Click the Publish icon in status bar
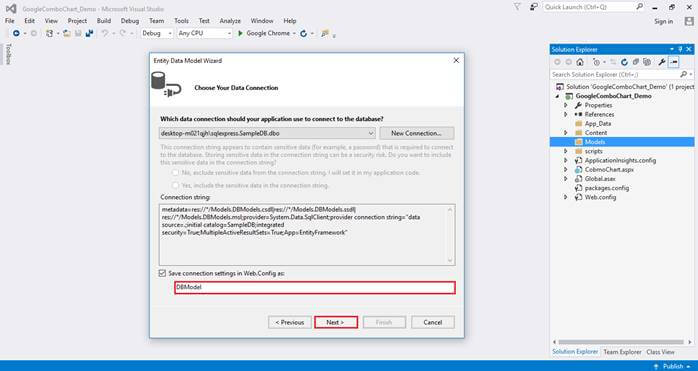Image resolution: width=698 pixels, height=371 pixels. pyautogui.click(x=656, y=366)
